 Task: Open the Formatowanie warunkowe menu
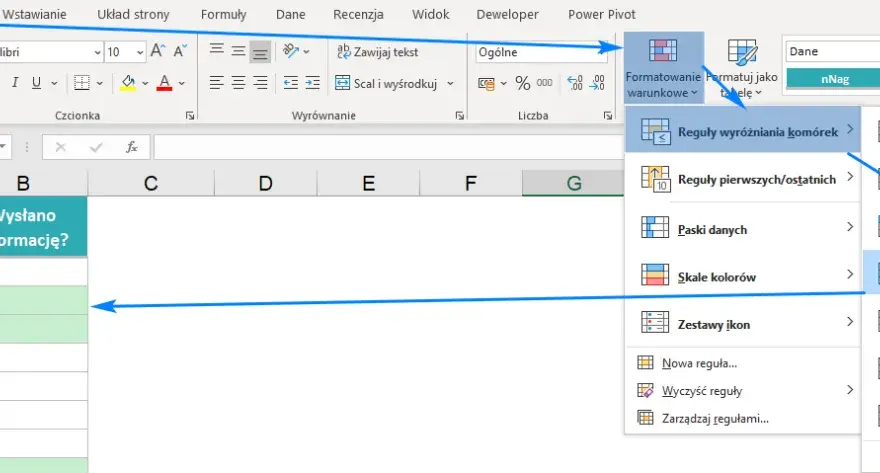(663, 68)
